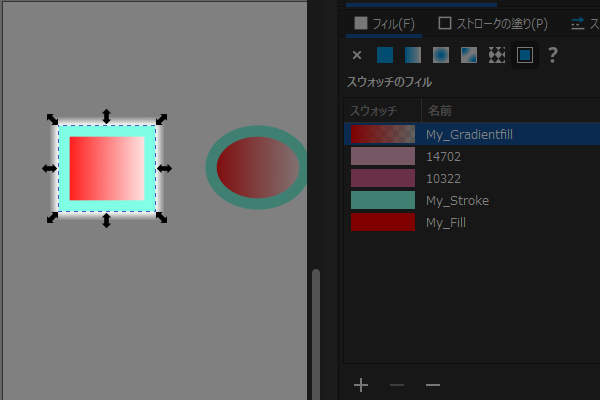The image size is (600, 400).
Task: Add a new swatch with plus button
Action: tap(361, 385)
